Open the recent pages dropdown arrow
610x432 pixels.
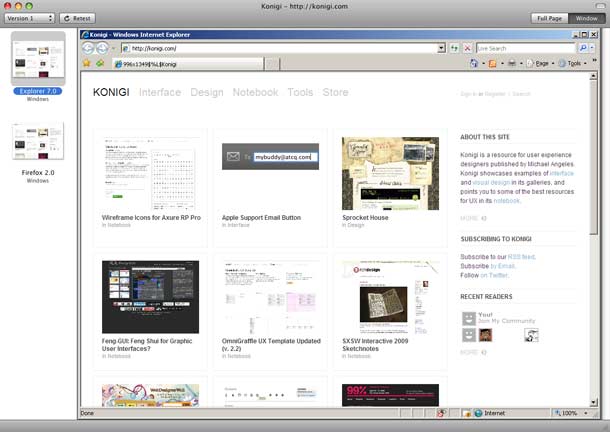[114, 49]
